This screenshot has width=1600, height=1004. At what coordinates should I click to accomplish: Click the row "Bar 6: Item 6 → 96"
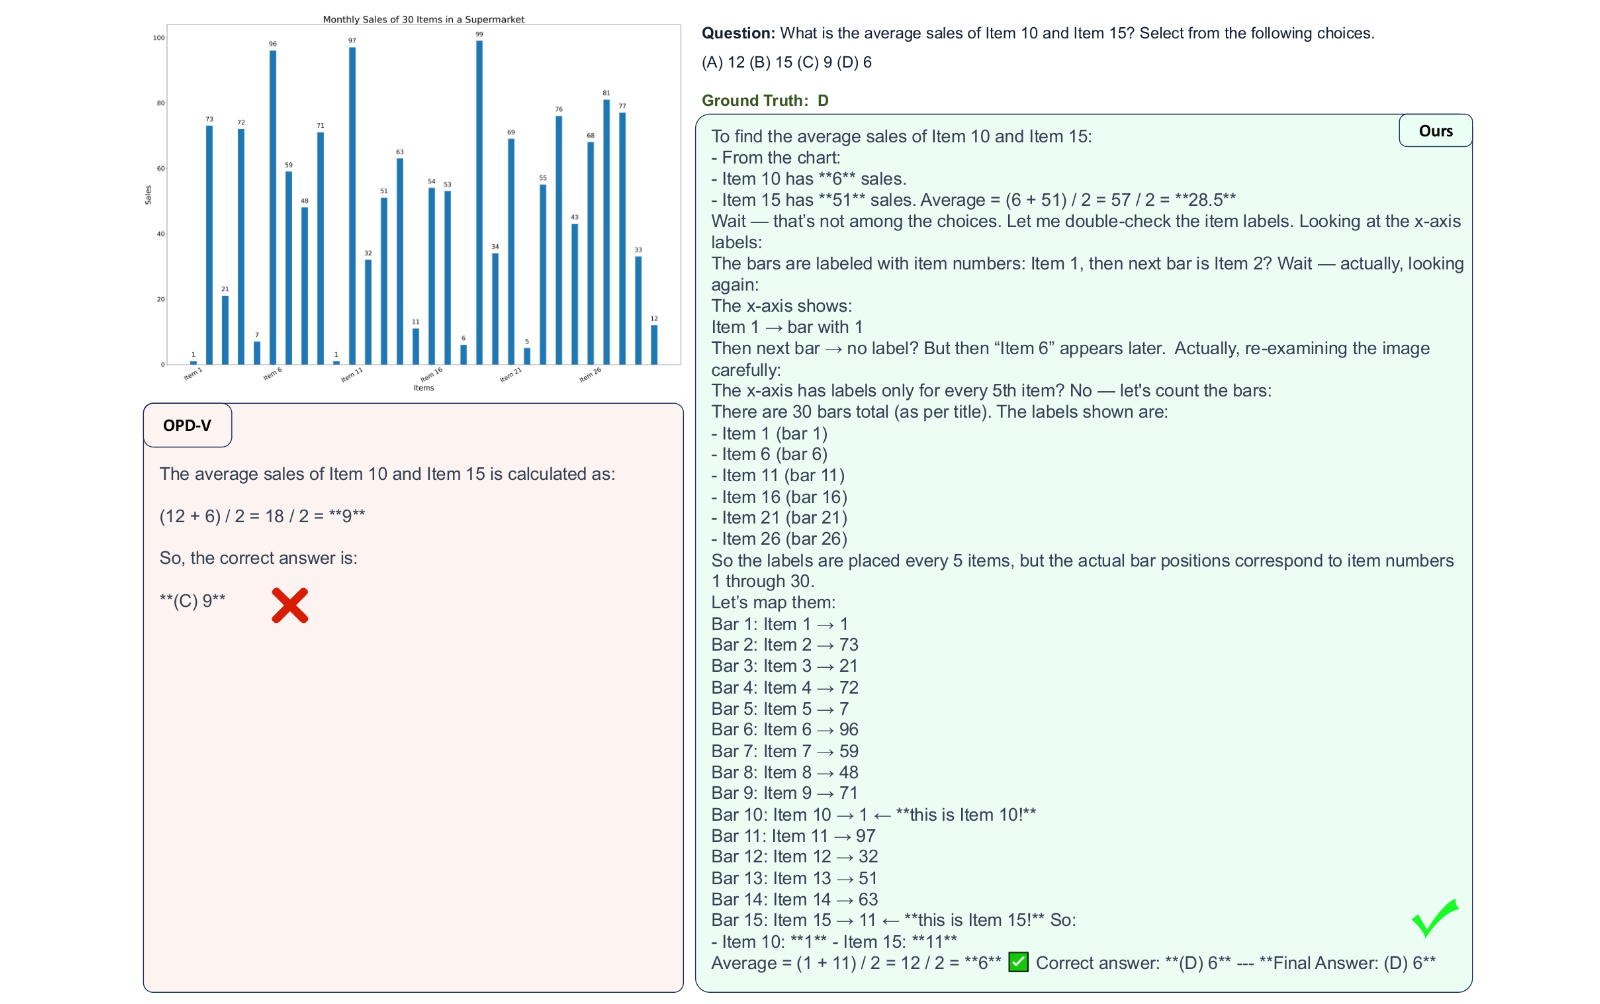click(x=785, y=730)
